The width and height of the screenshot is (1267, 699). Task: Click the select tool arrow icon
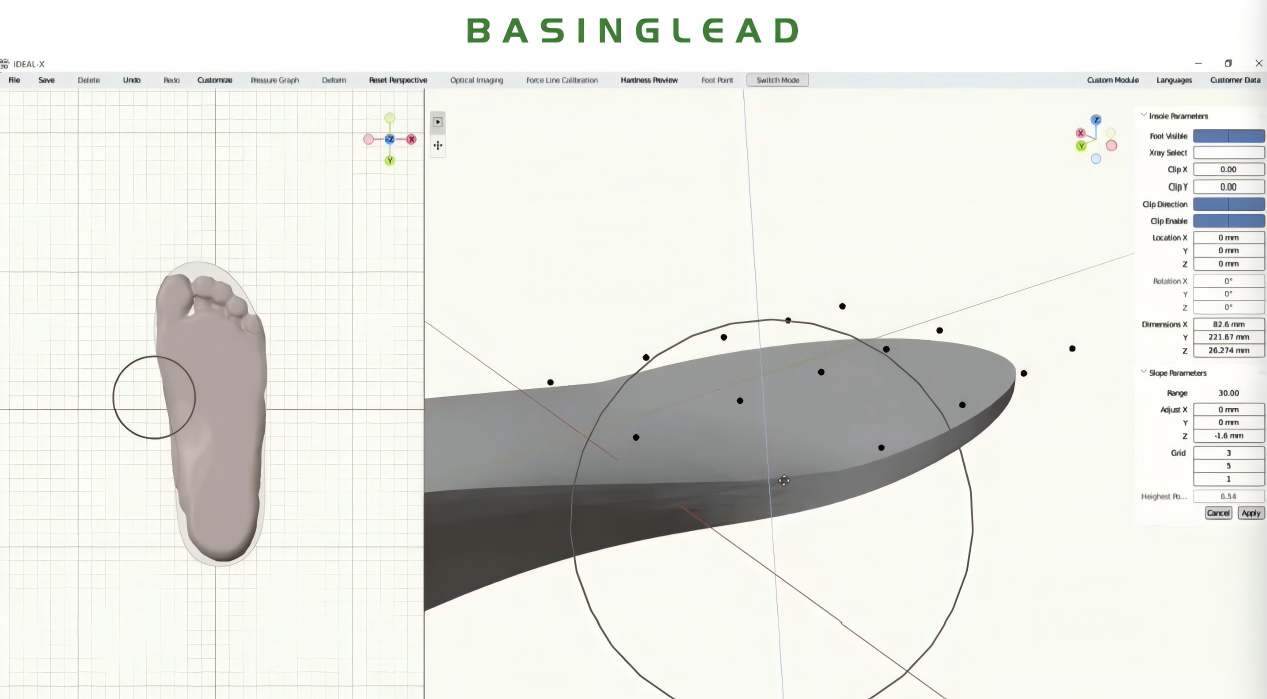pos(437,122)
